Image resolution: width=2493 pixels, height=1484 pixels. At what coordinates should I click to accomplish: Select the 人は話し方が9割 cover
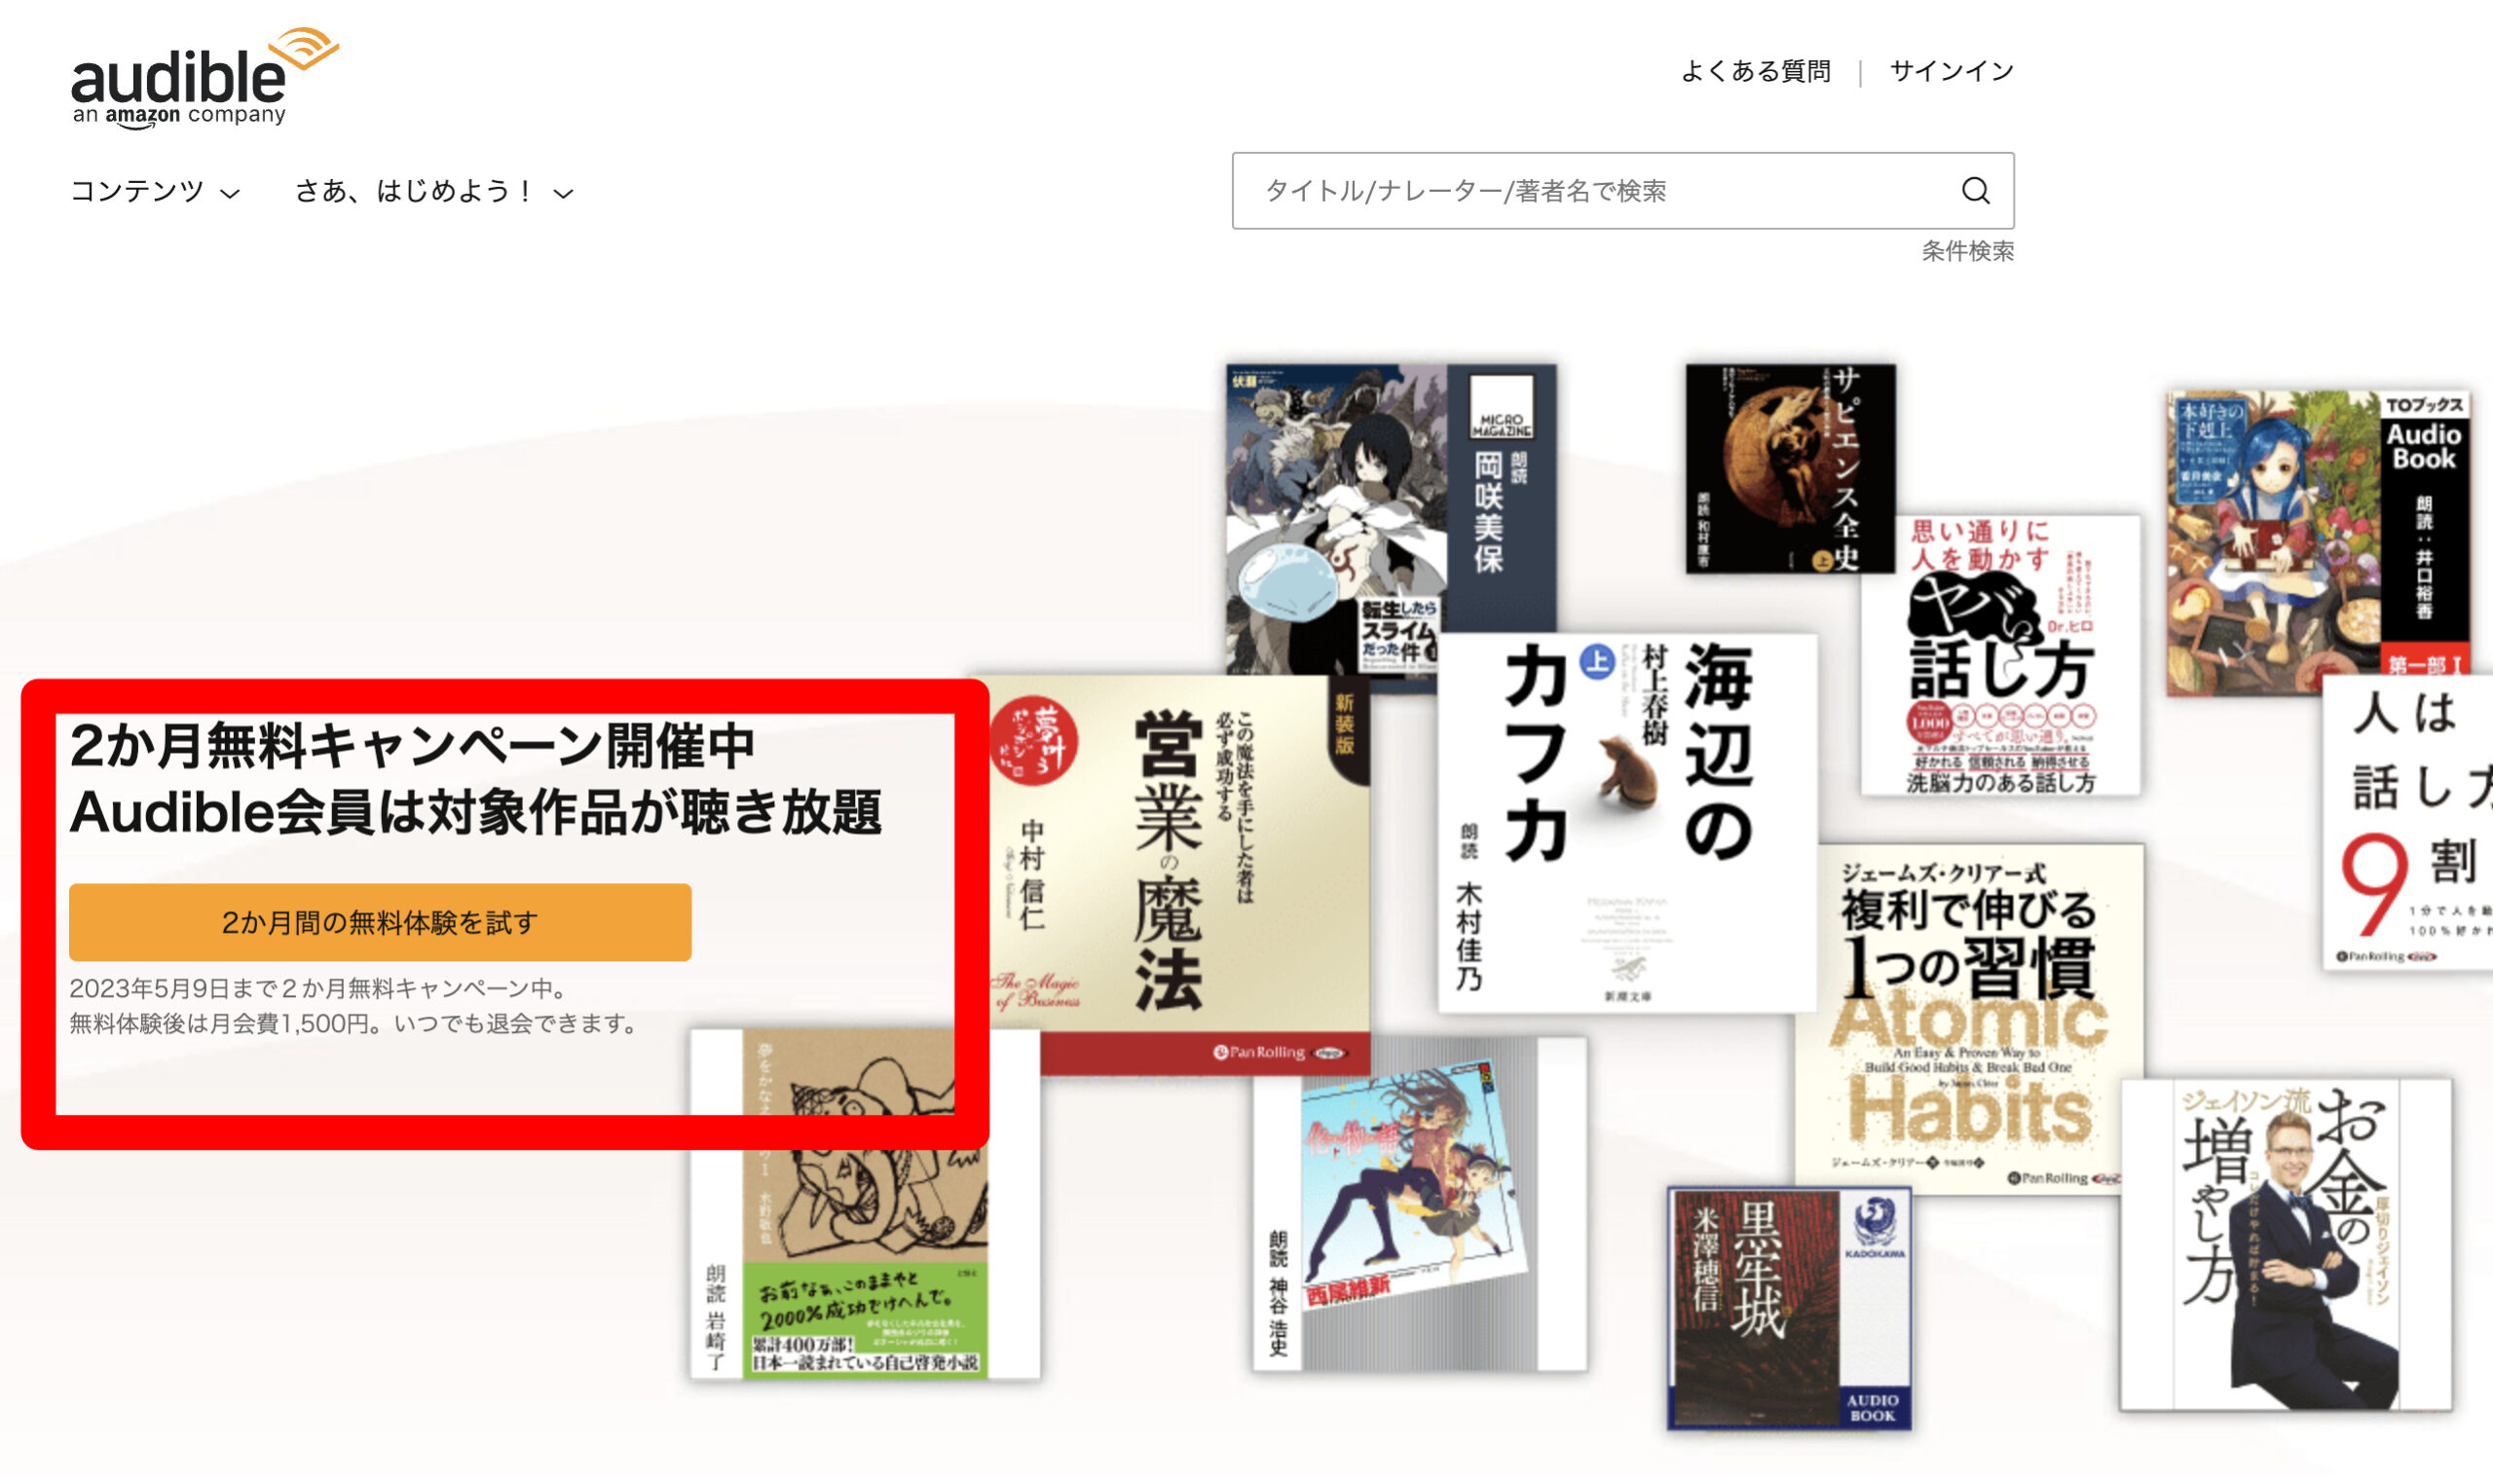(2410, 820)
